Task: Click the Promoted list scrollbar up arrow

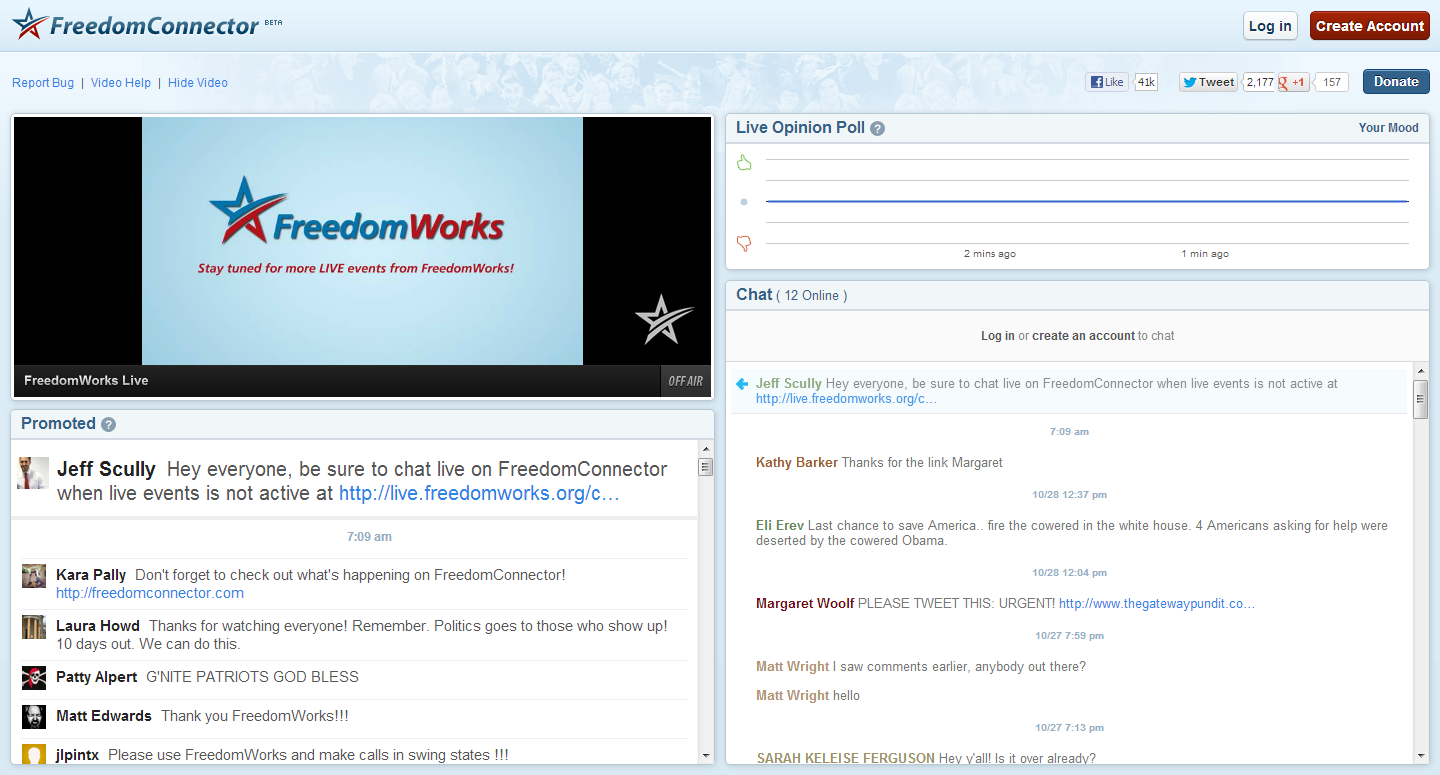Action: pos(706,449)
